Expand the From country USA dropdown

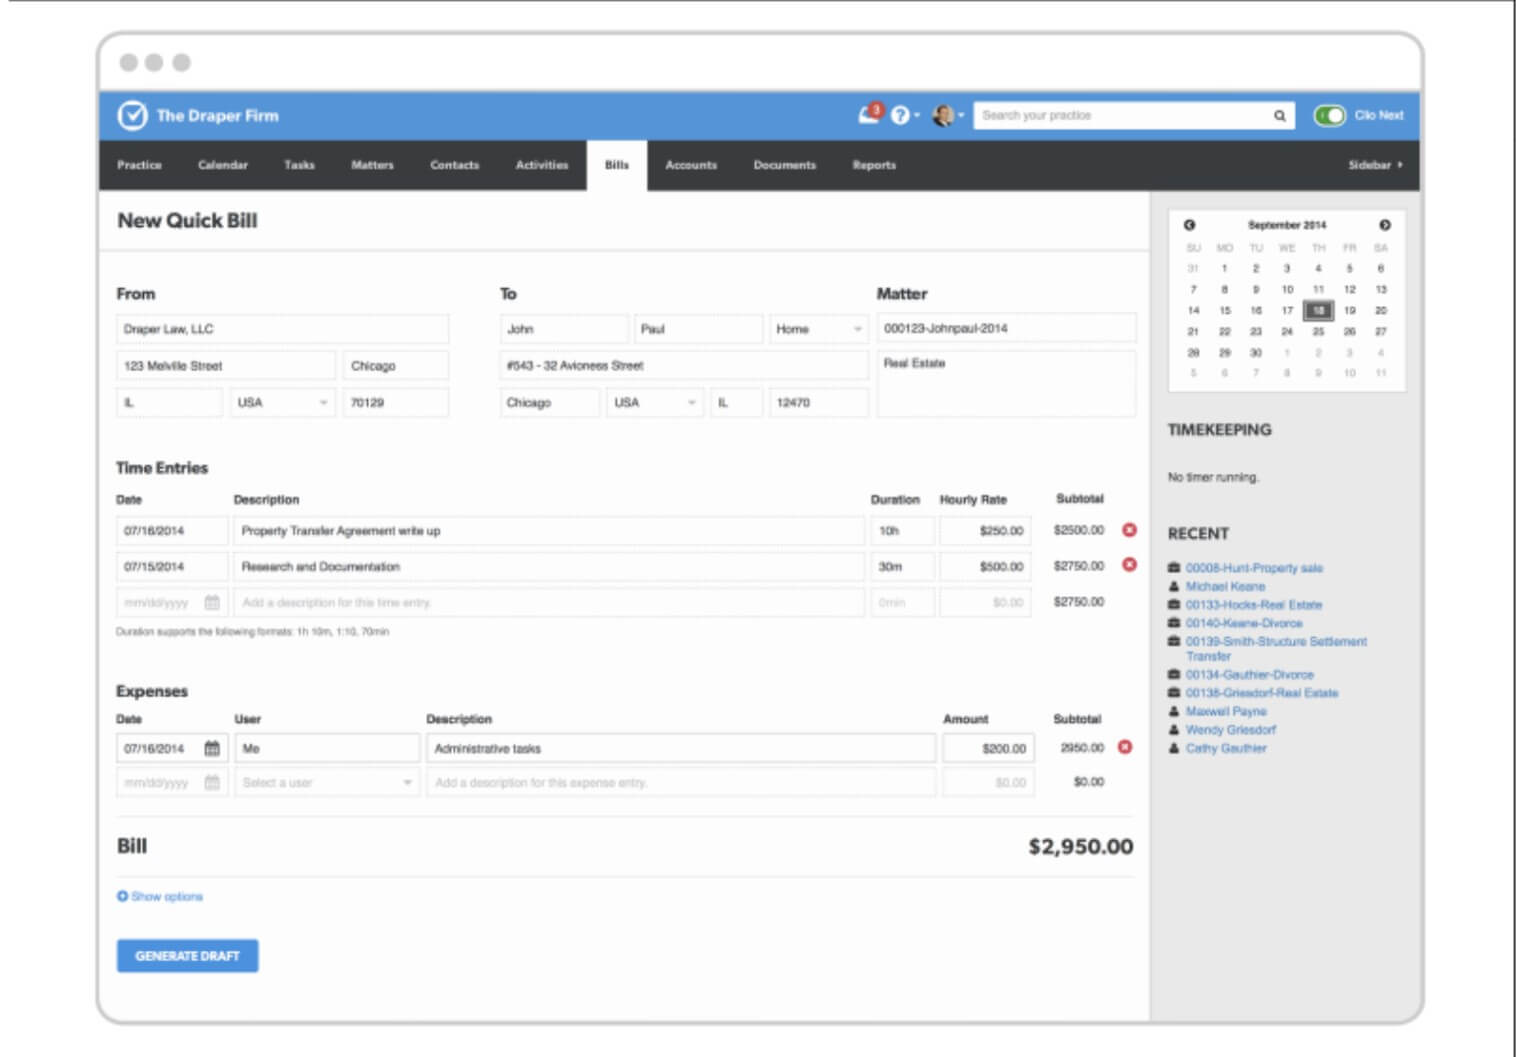tap(282, 402)
